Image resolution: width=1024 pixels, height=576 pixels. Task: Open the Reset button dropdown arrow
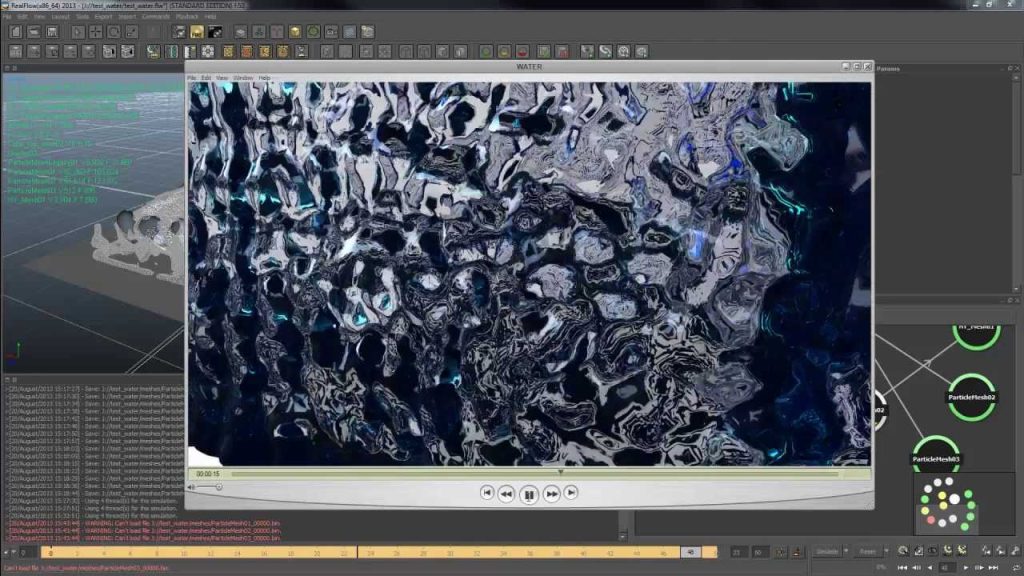886,552
